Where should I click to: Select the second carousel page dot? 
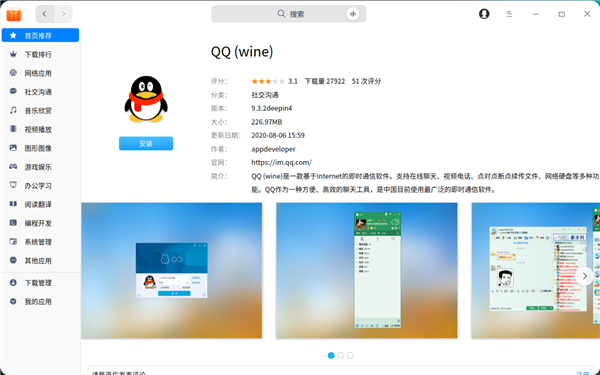pyautogui.click(x=341, y=355)
